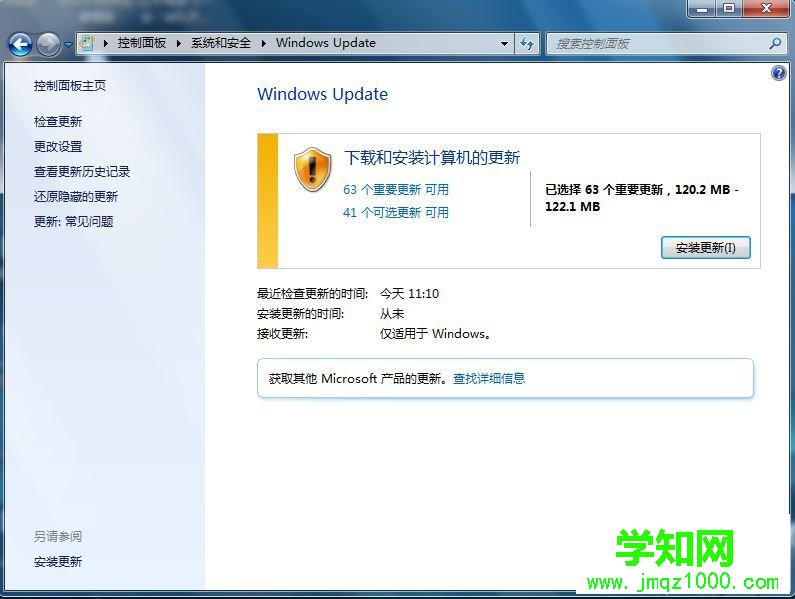
Task: Click the 从未 install time value
Action: tap(392, 314)
